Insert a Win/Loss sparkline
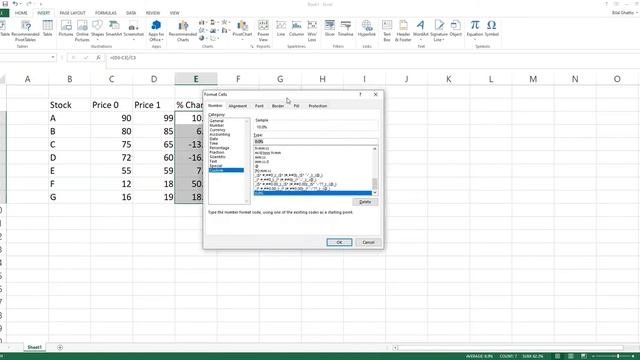This screenshot has width=640, height=360. [x=312, y=31]
